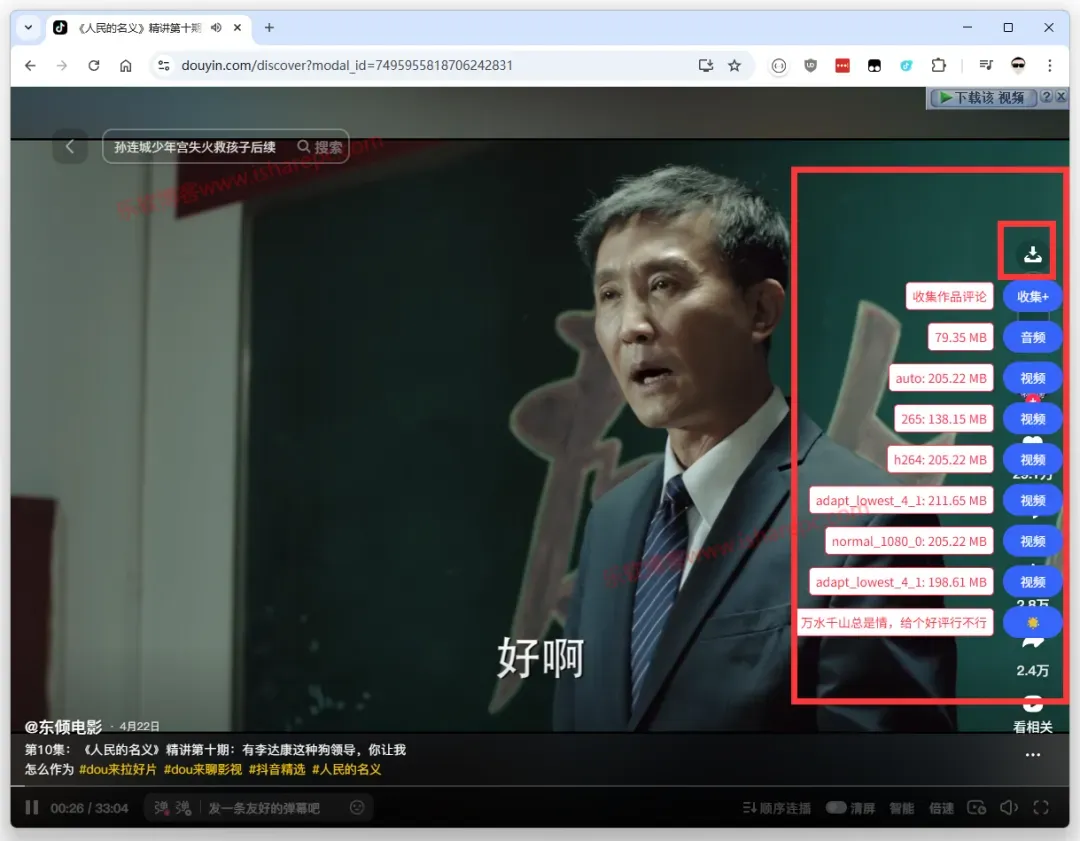
Task: Open the Chrome three-dot menu
Action: coord(1049,65)
